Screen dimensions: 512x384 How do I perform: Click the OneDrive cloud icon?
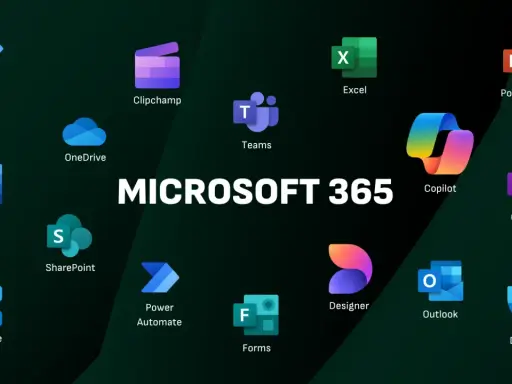click(x=84, y=132)
